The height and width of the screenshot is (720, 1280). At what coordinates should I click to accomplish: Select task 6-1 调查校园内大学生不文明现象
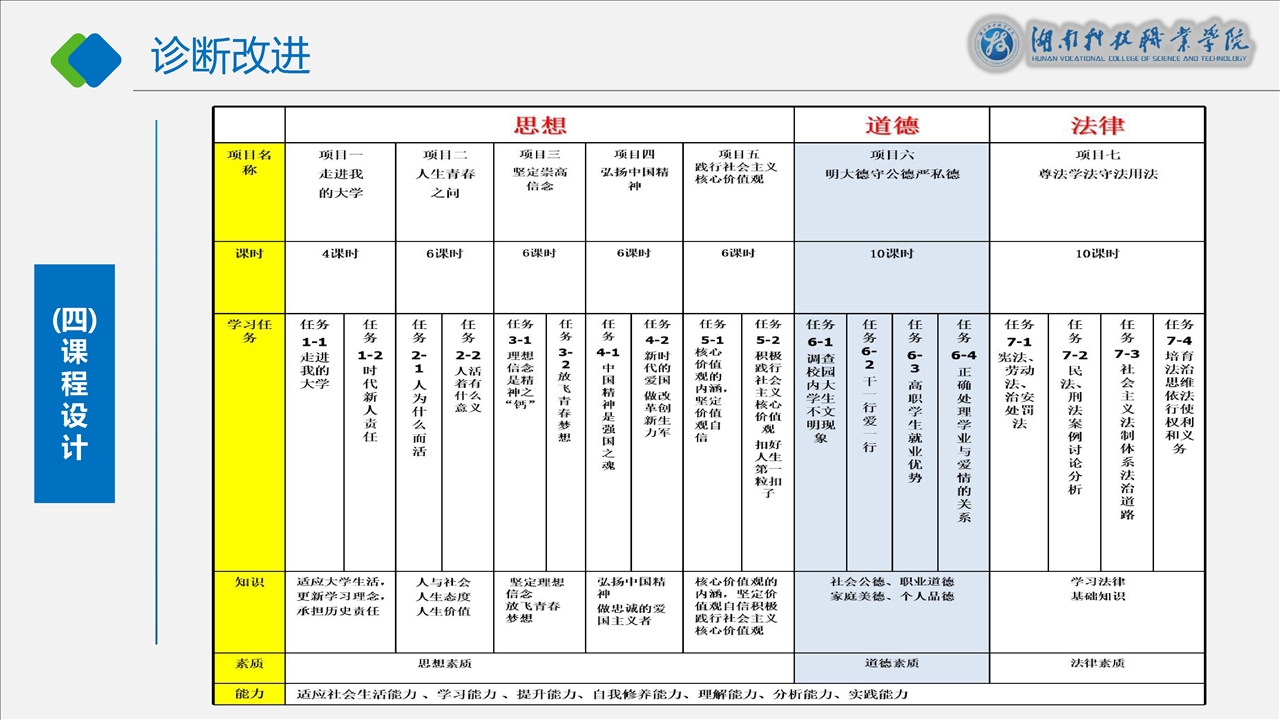[x=820, y=382]
